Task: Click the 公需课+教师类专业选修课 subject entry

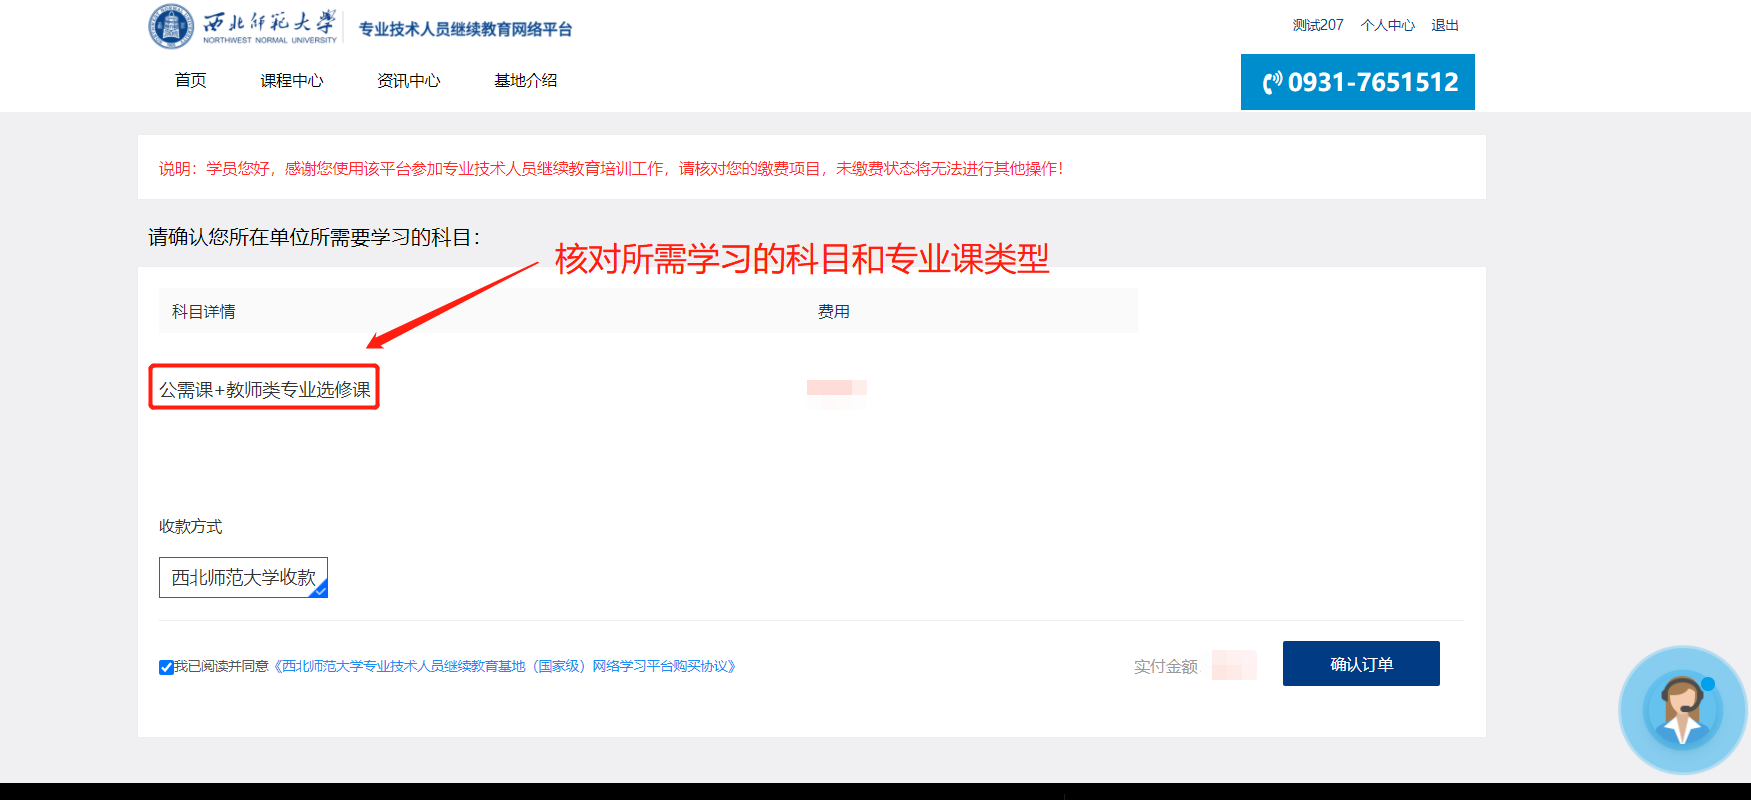Action: 264,389
